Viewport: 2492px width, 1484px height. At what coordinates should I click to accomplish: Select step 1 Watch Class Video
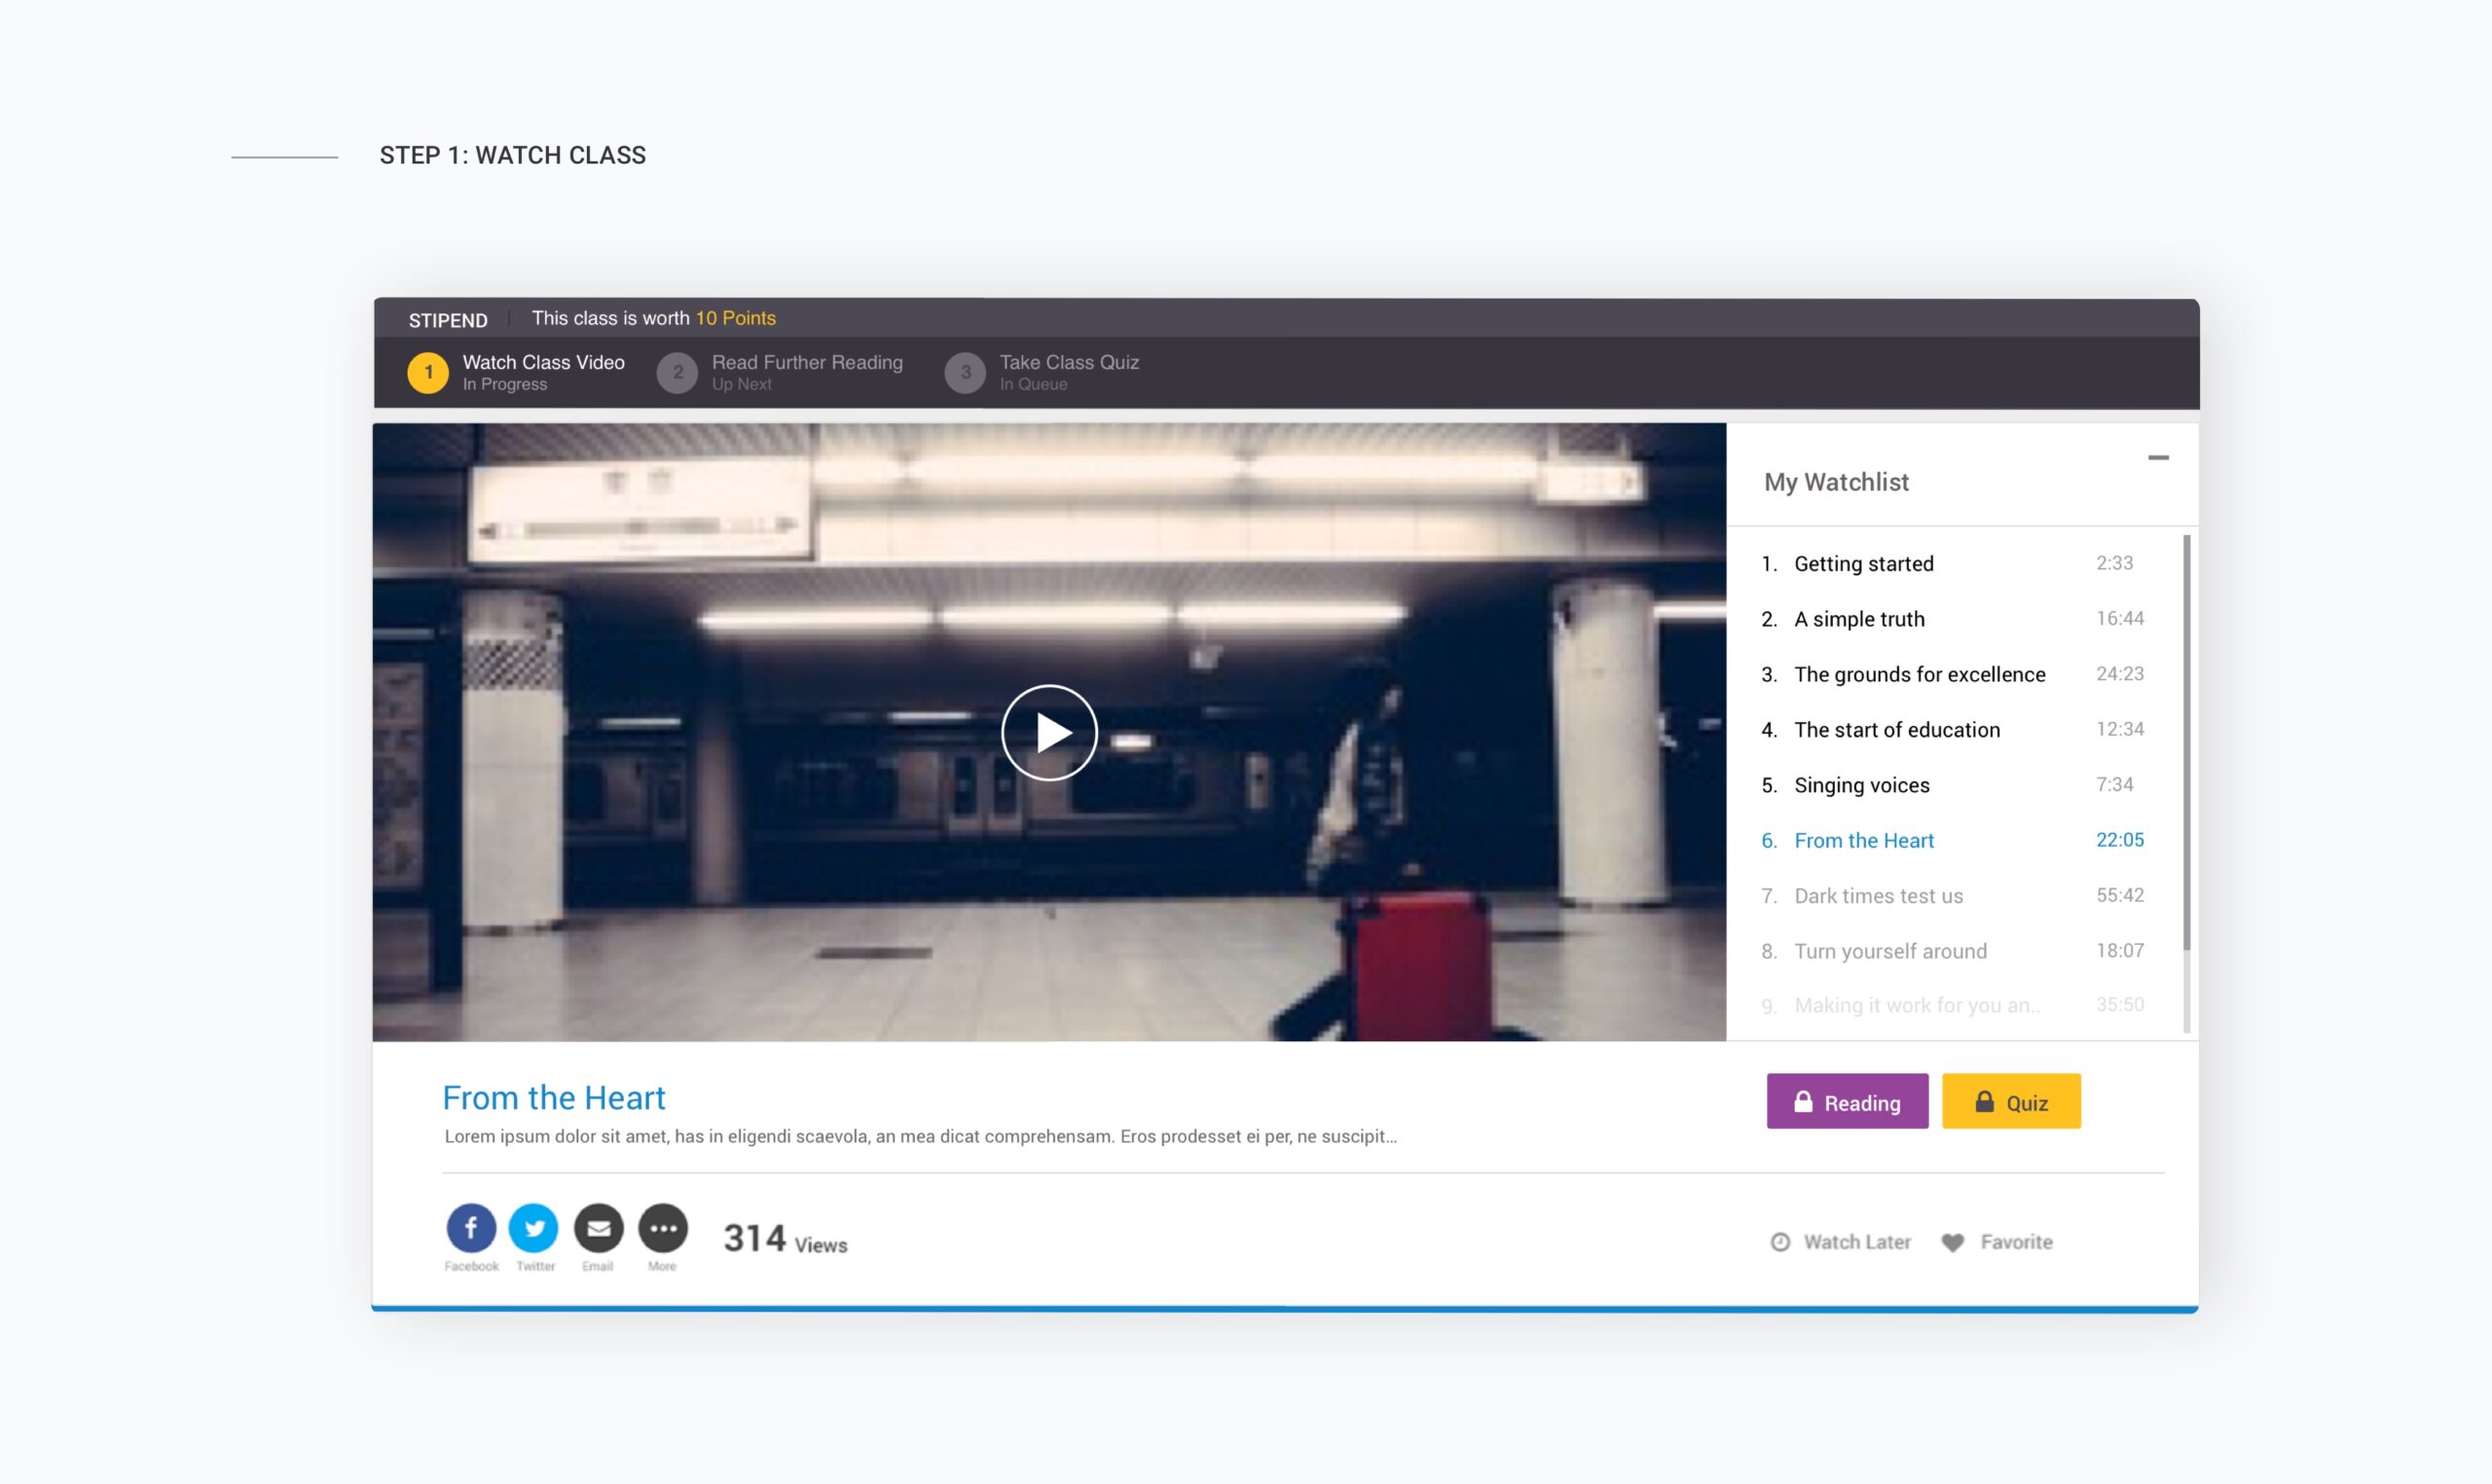tap(516, 372)
